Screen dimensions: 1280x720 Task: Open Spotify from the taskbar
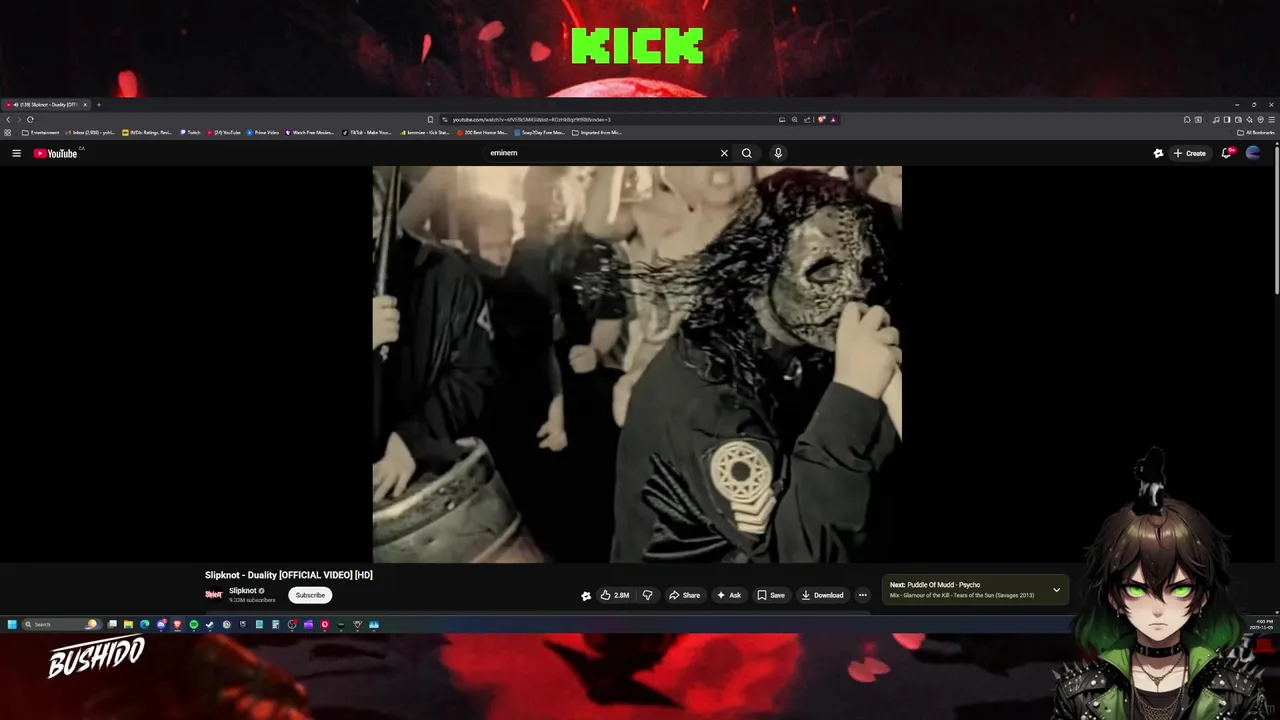tap(194, 624)
